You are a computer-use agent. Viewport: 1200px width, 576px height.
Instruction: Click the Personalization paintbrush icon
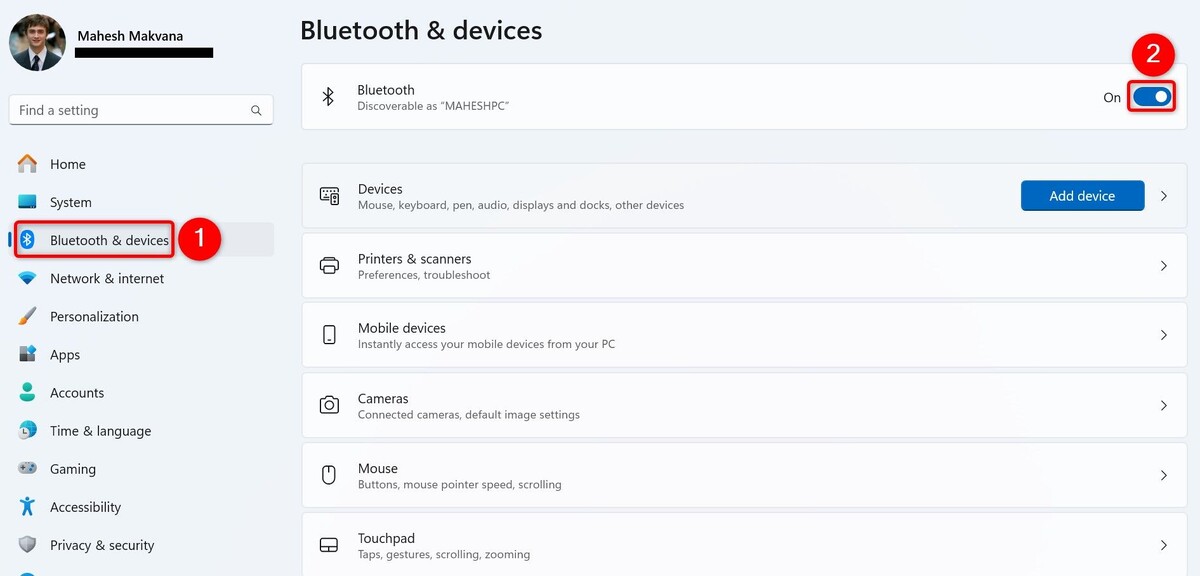point(27,316)
